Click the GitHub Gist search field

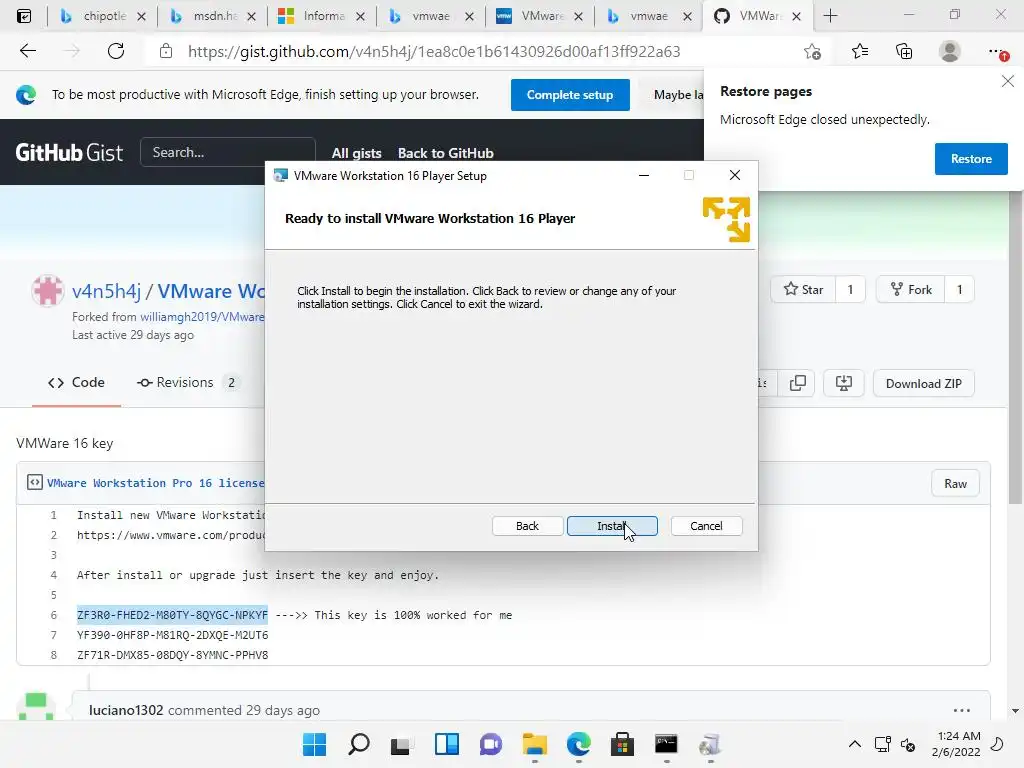(x=227, y=152)
